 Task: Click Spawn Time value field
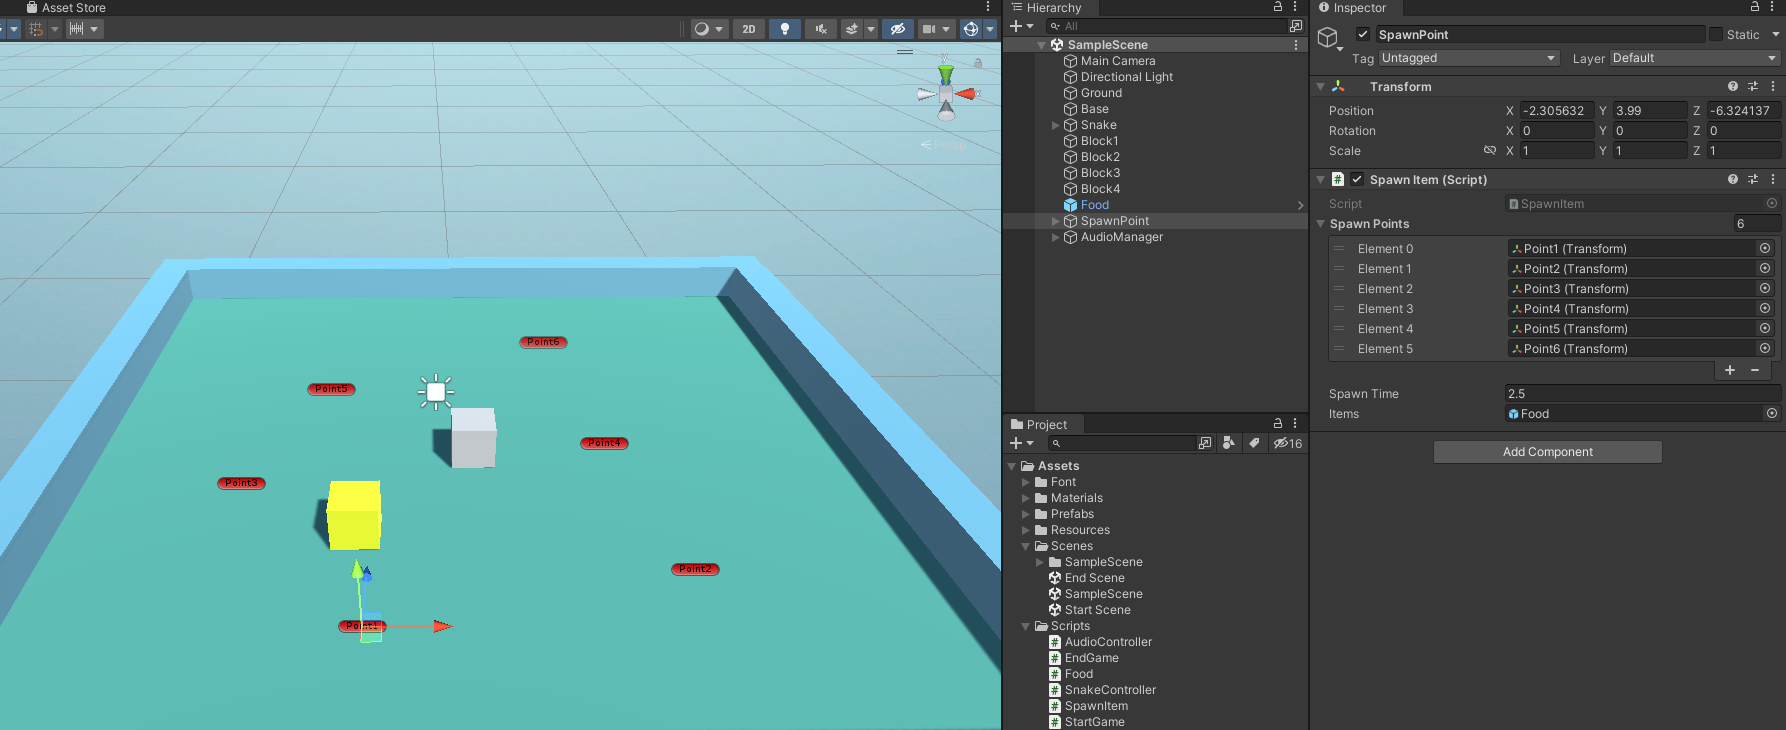tap(1642, 394)
